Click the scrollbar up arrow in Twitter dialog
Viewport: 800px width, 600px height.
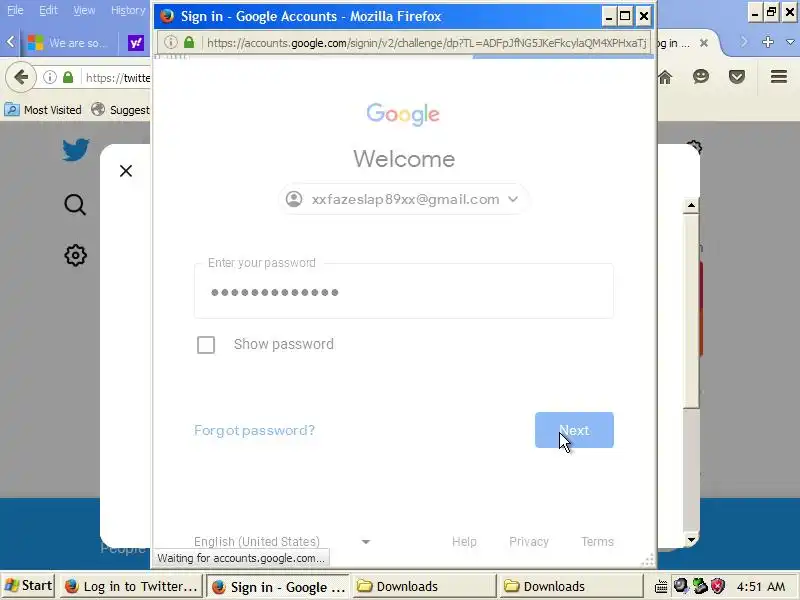click(x=691, y=205)
